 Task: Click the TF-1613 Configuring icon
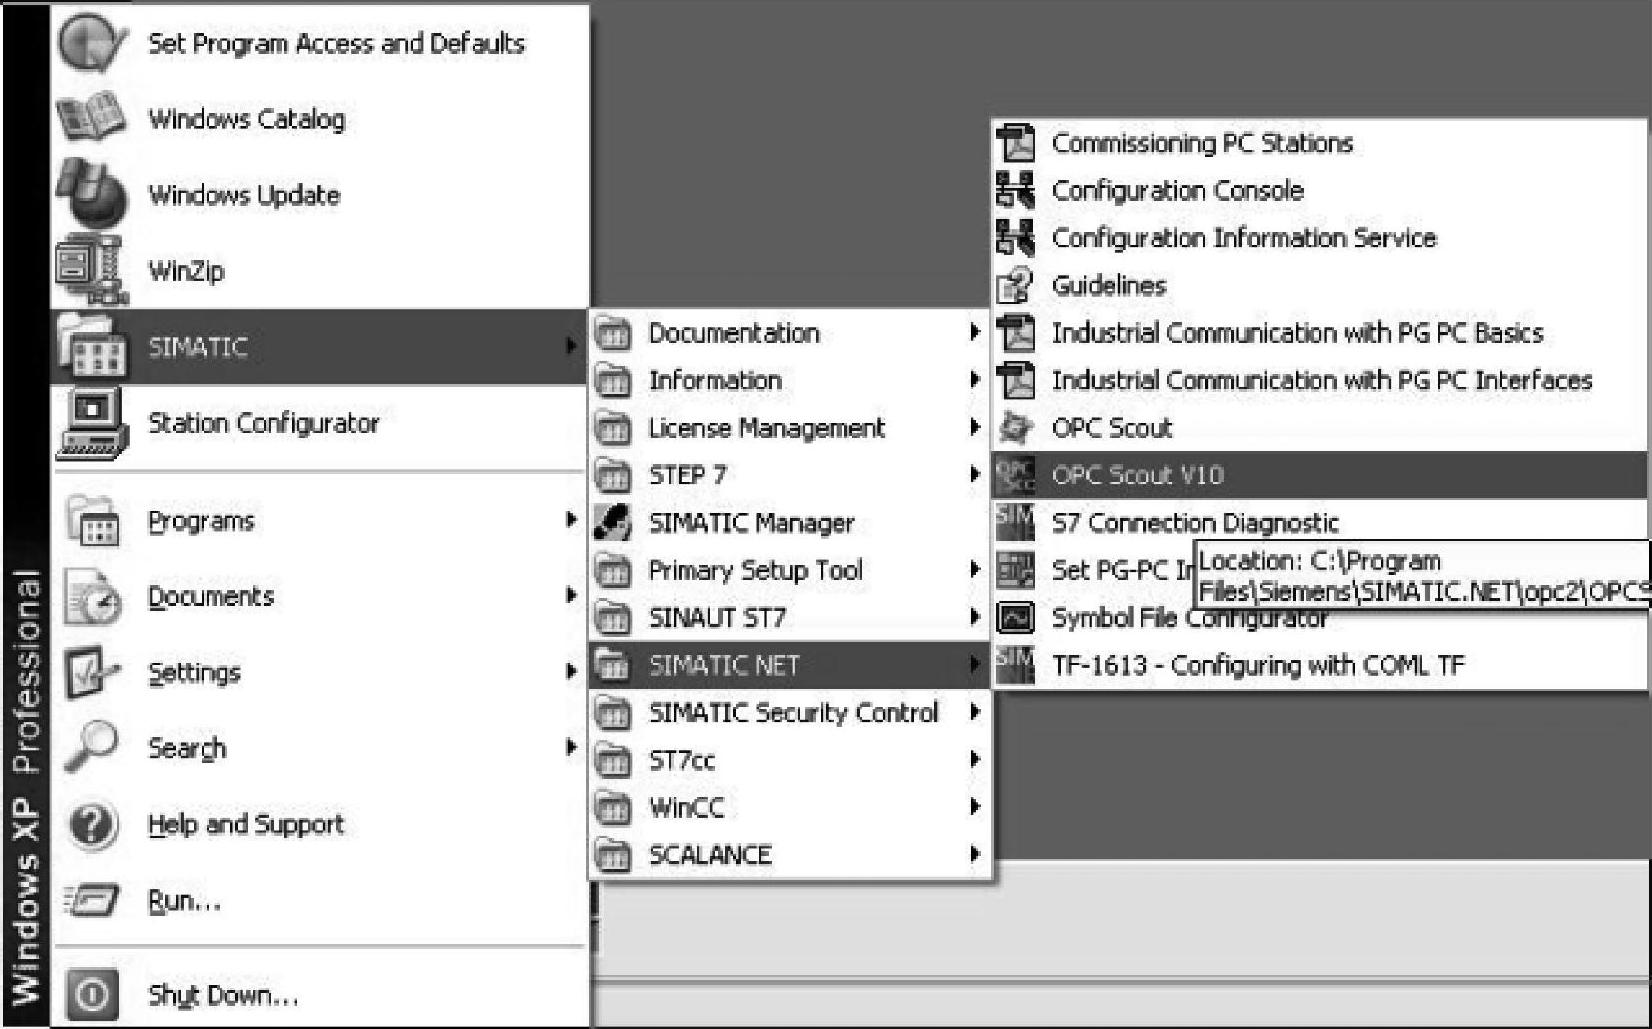1016,665
